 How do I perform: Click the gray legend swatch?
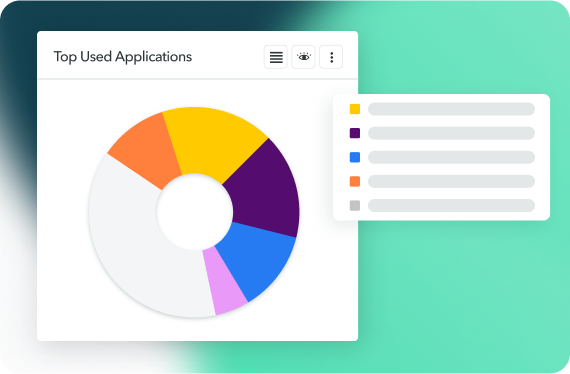[355, 206]
